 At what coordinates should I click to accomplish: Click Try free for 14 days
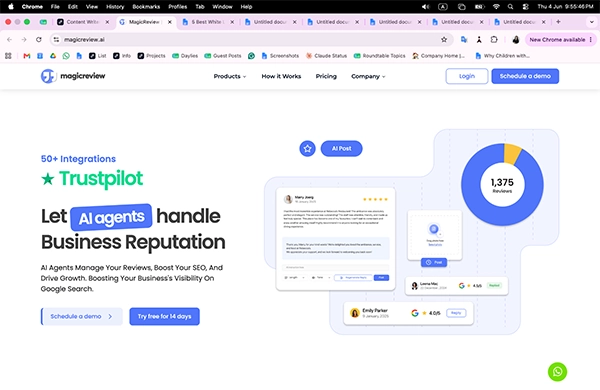(165, 317)
